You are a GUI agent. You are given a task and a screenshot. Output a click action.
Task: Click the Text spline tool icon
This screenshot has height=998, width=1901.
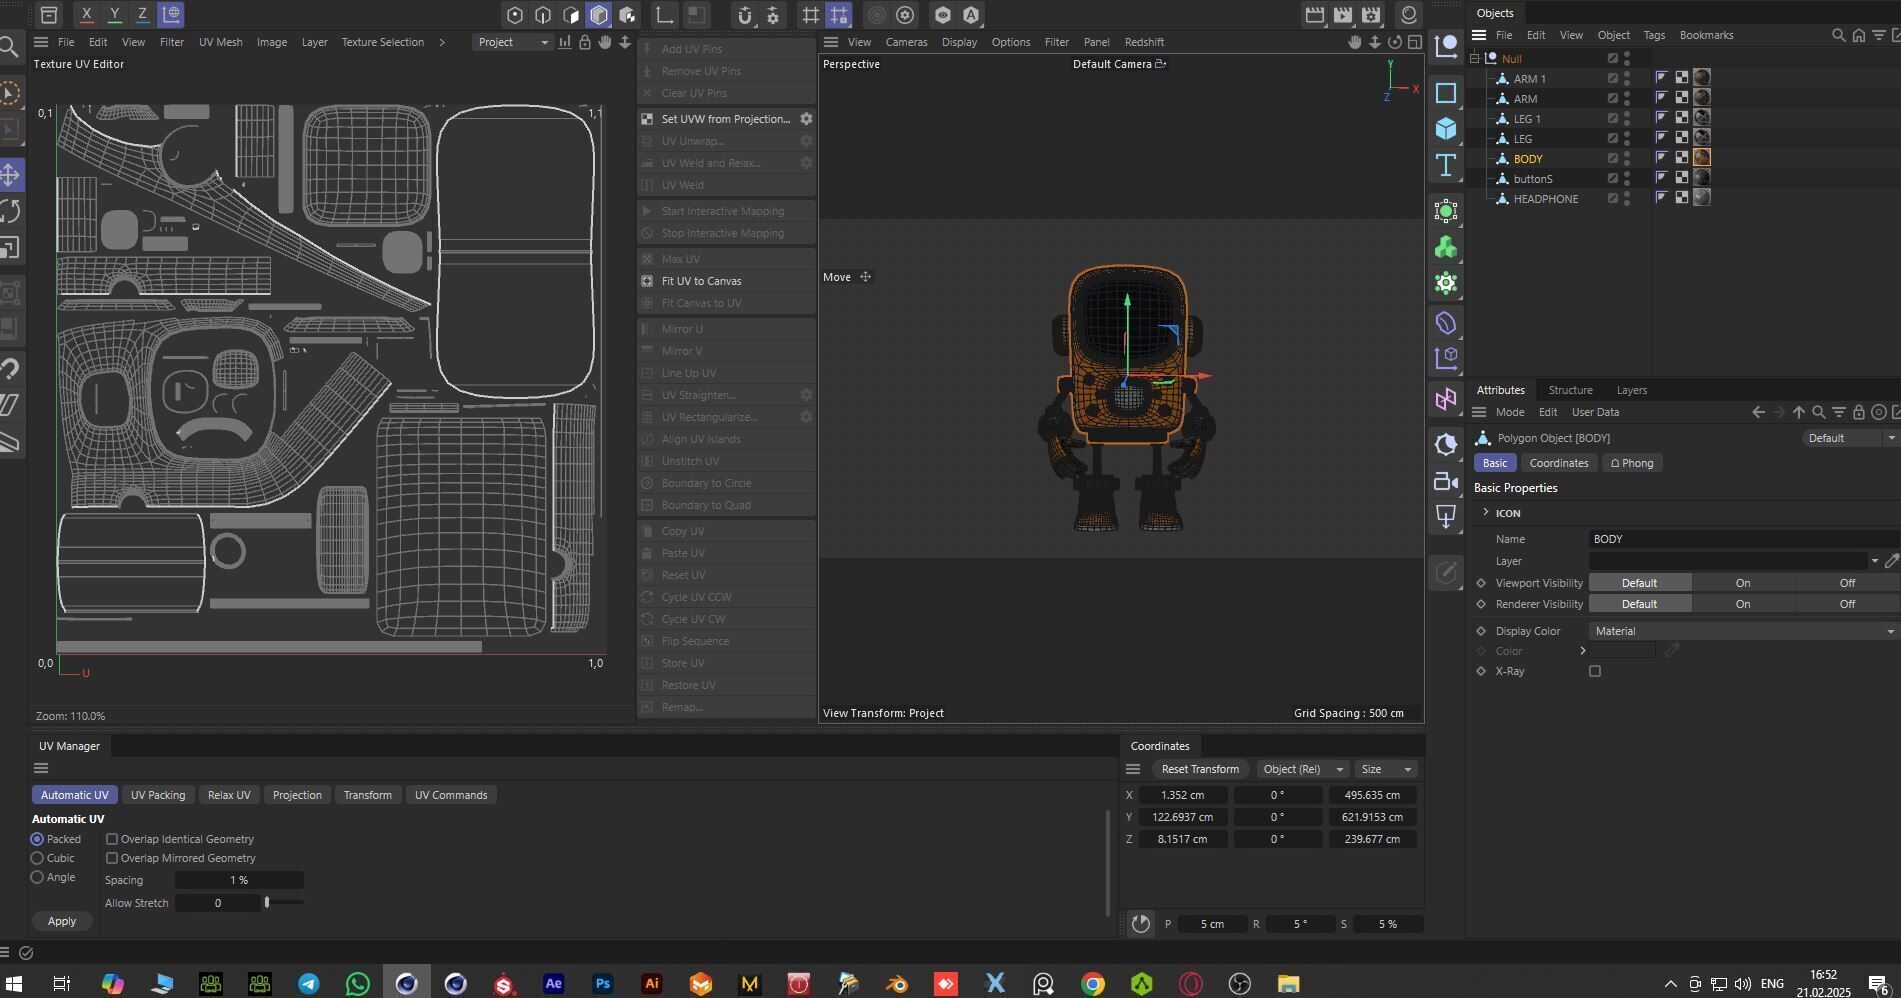(x=1445, y=165)
